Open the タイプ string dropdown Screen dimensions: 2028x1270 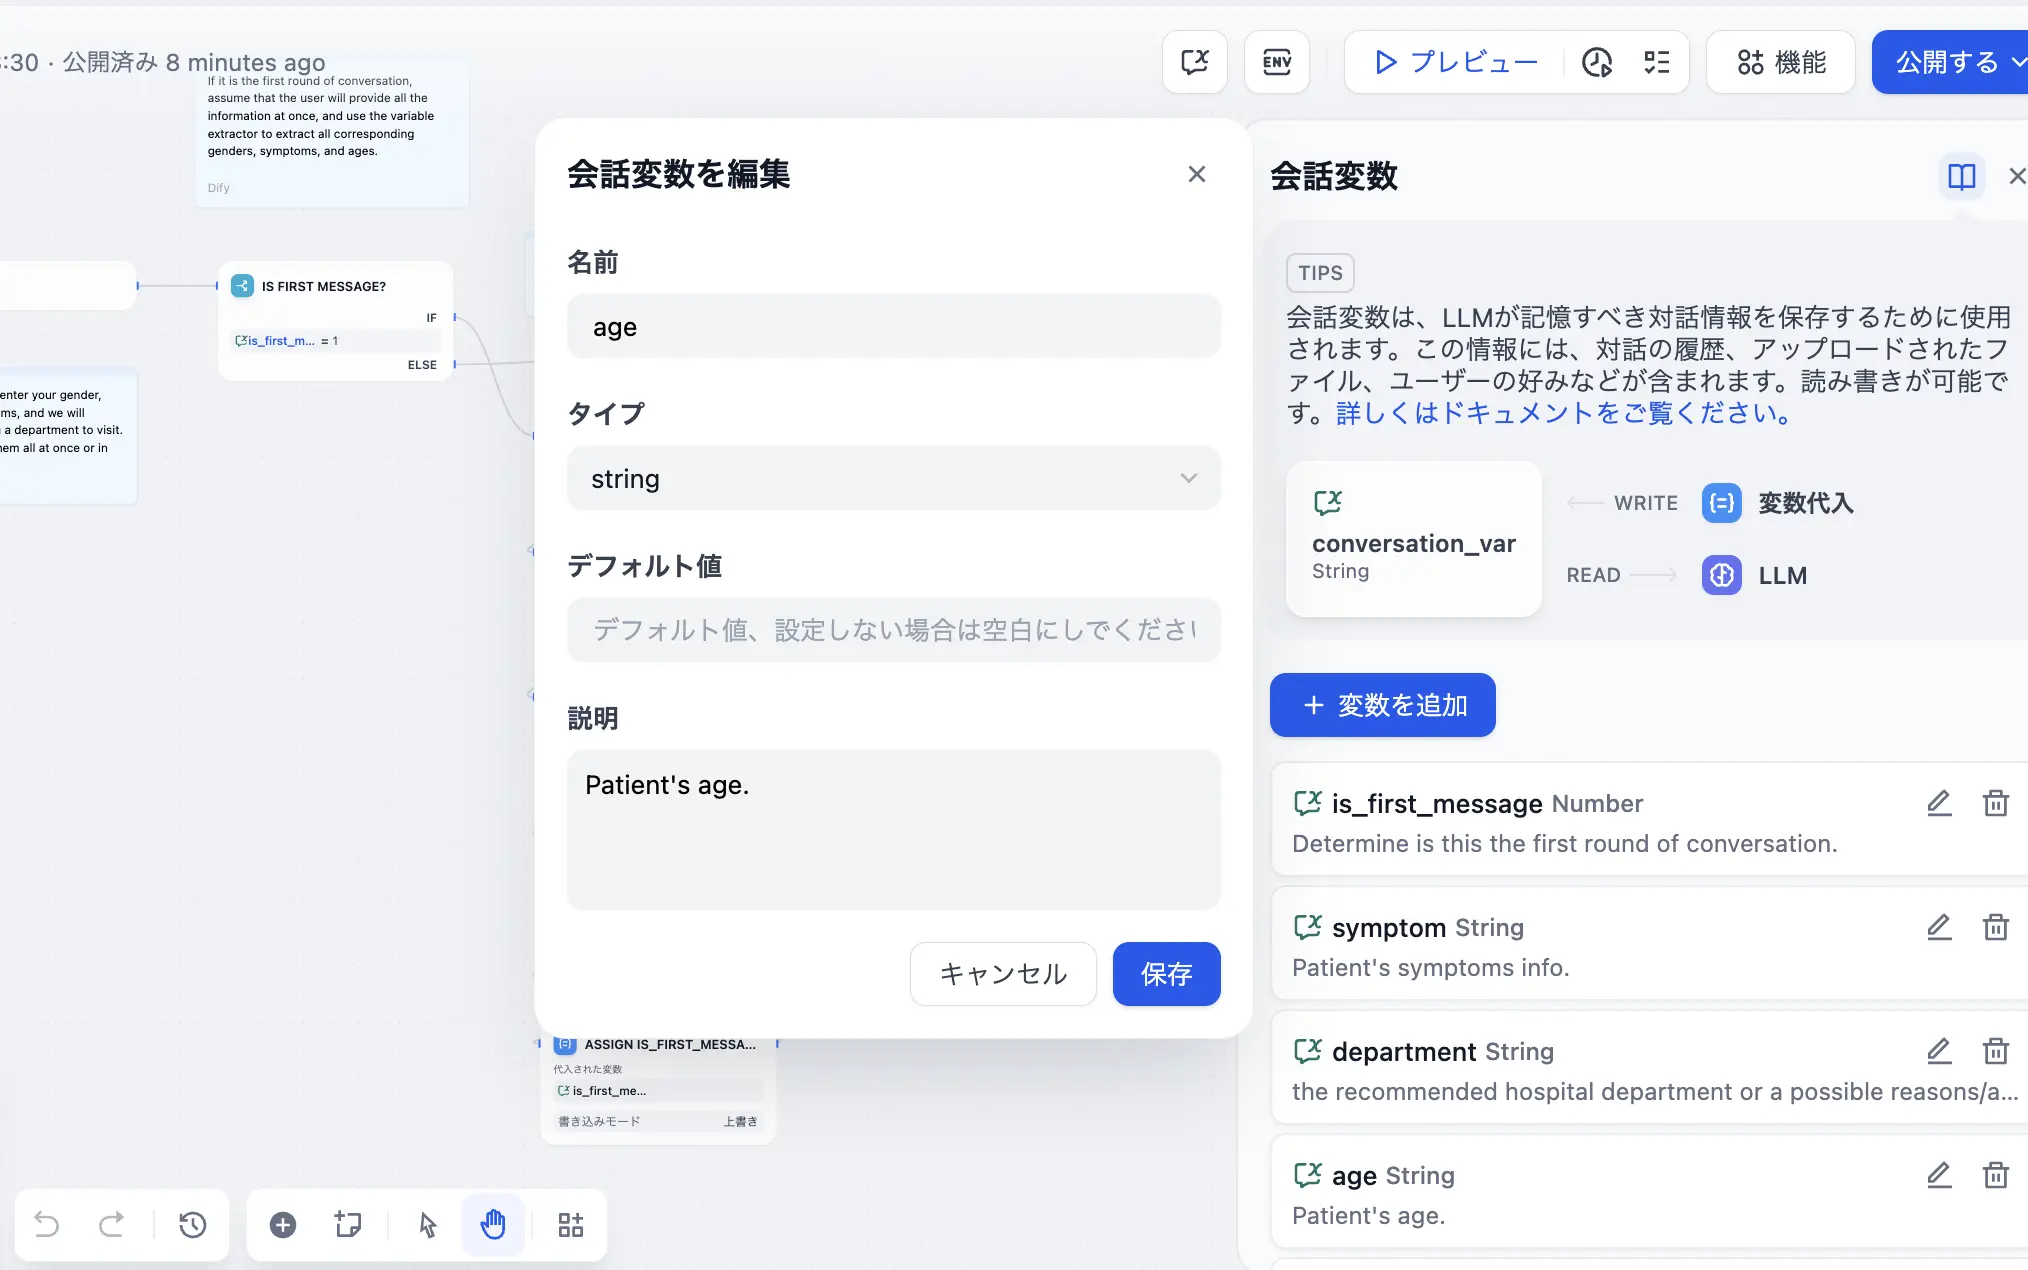pyautogui.click(x=893, y=478)
